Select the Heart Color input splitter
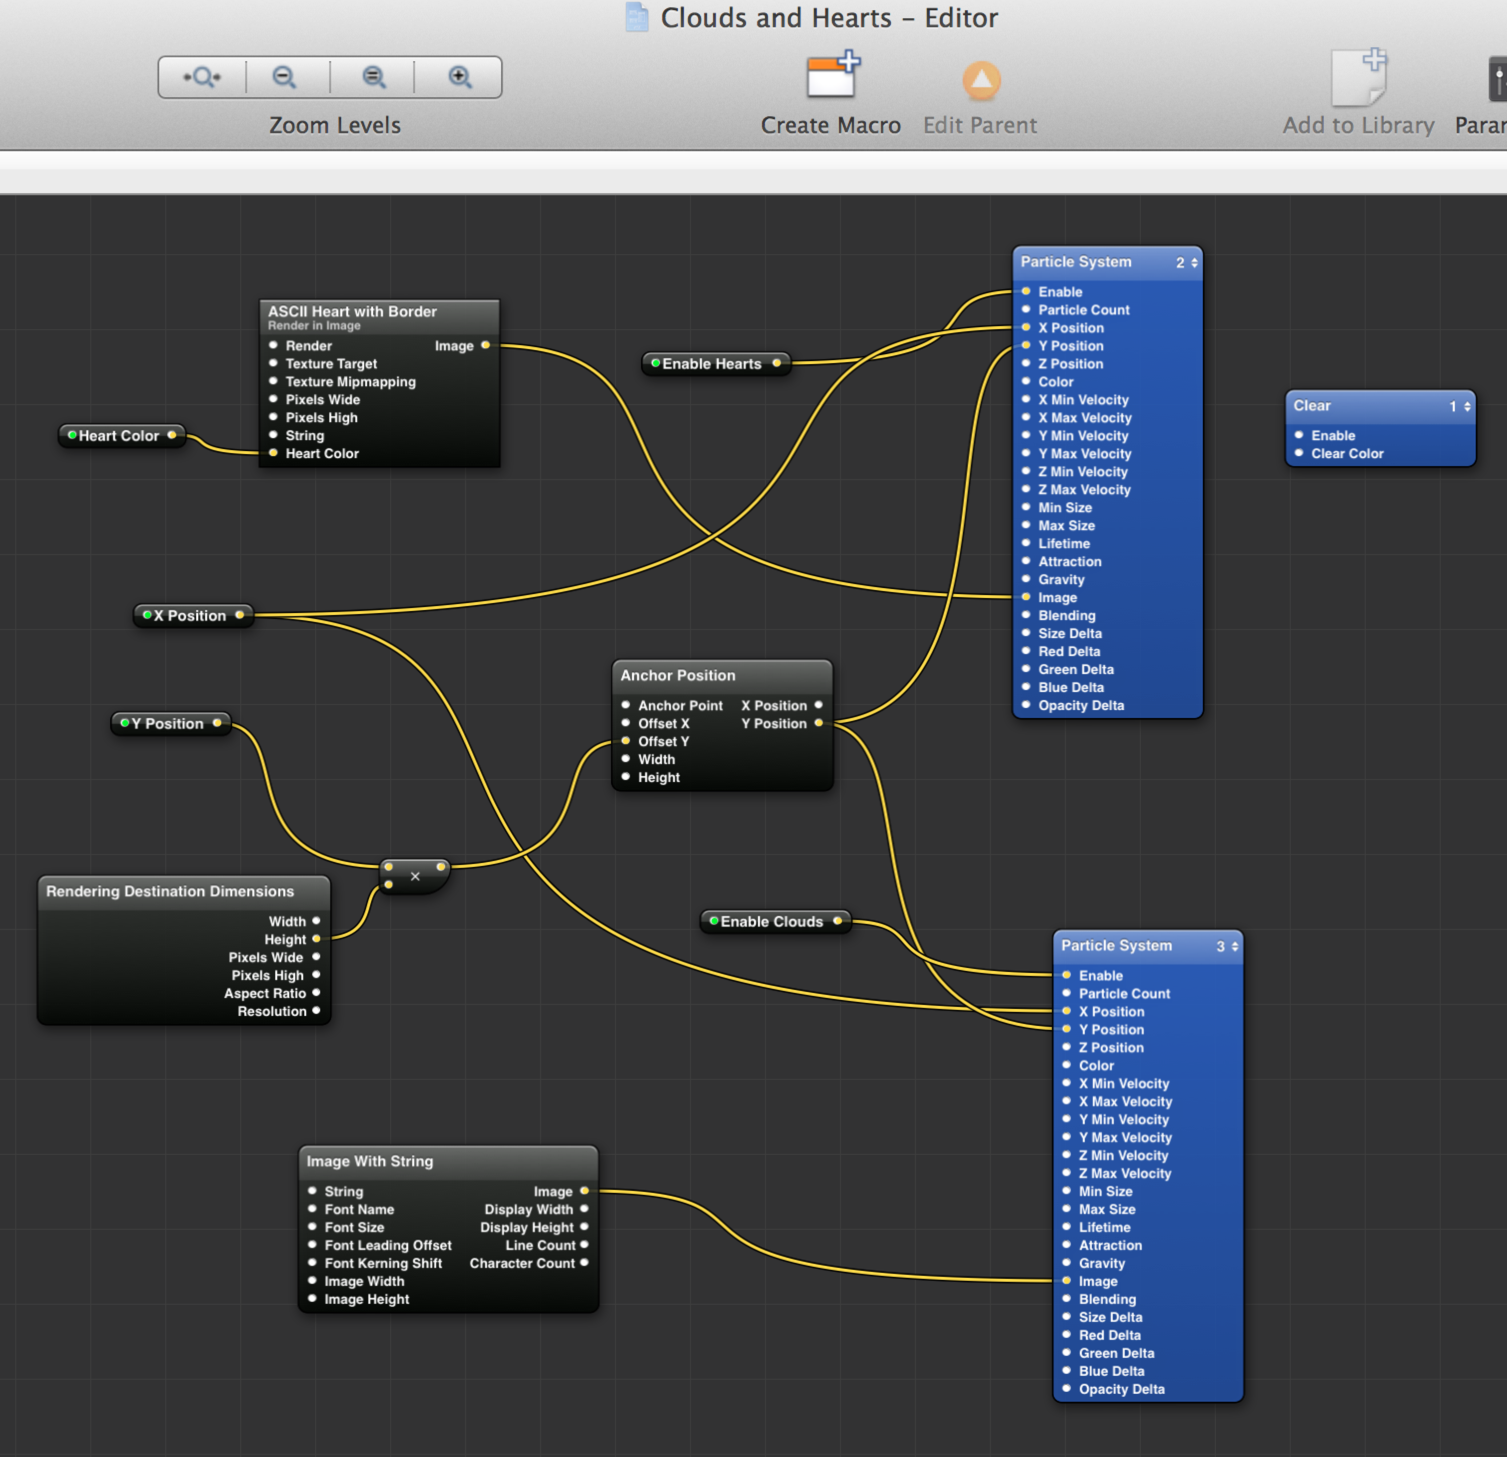This screenshot has width=1507, height=1457. (x=121, y=436)
